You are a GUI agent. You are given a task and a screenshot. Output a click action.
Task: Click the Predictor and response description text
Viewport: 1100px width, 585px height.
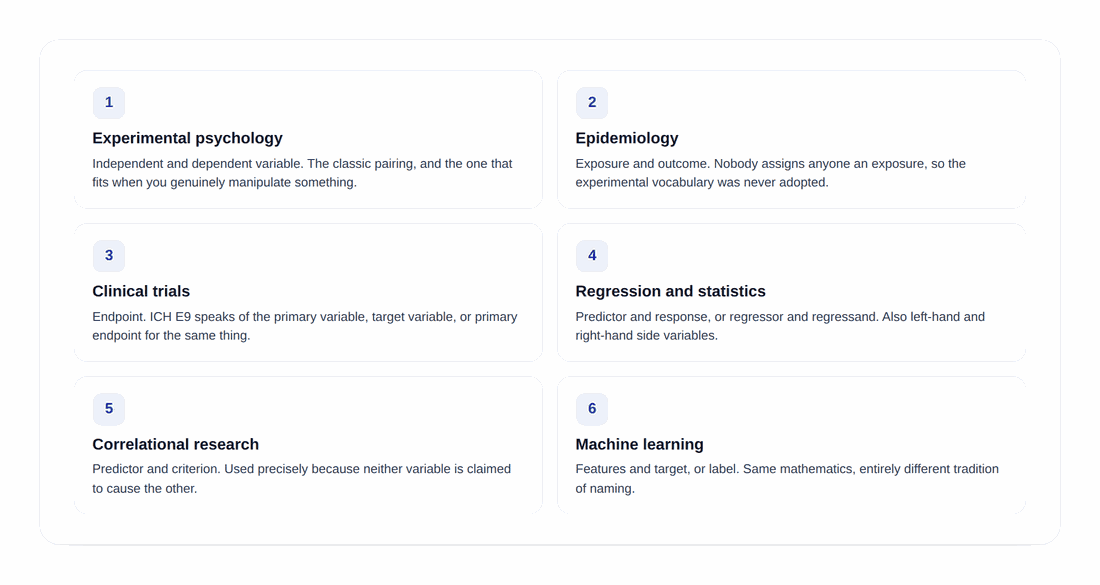click(780, 325)
